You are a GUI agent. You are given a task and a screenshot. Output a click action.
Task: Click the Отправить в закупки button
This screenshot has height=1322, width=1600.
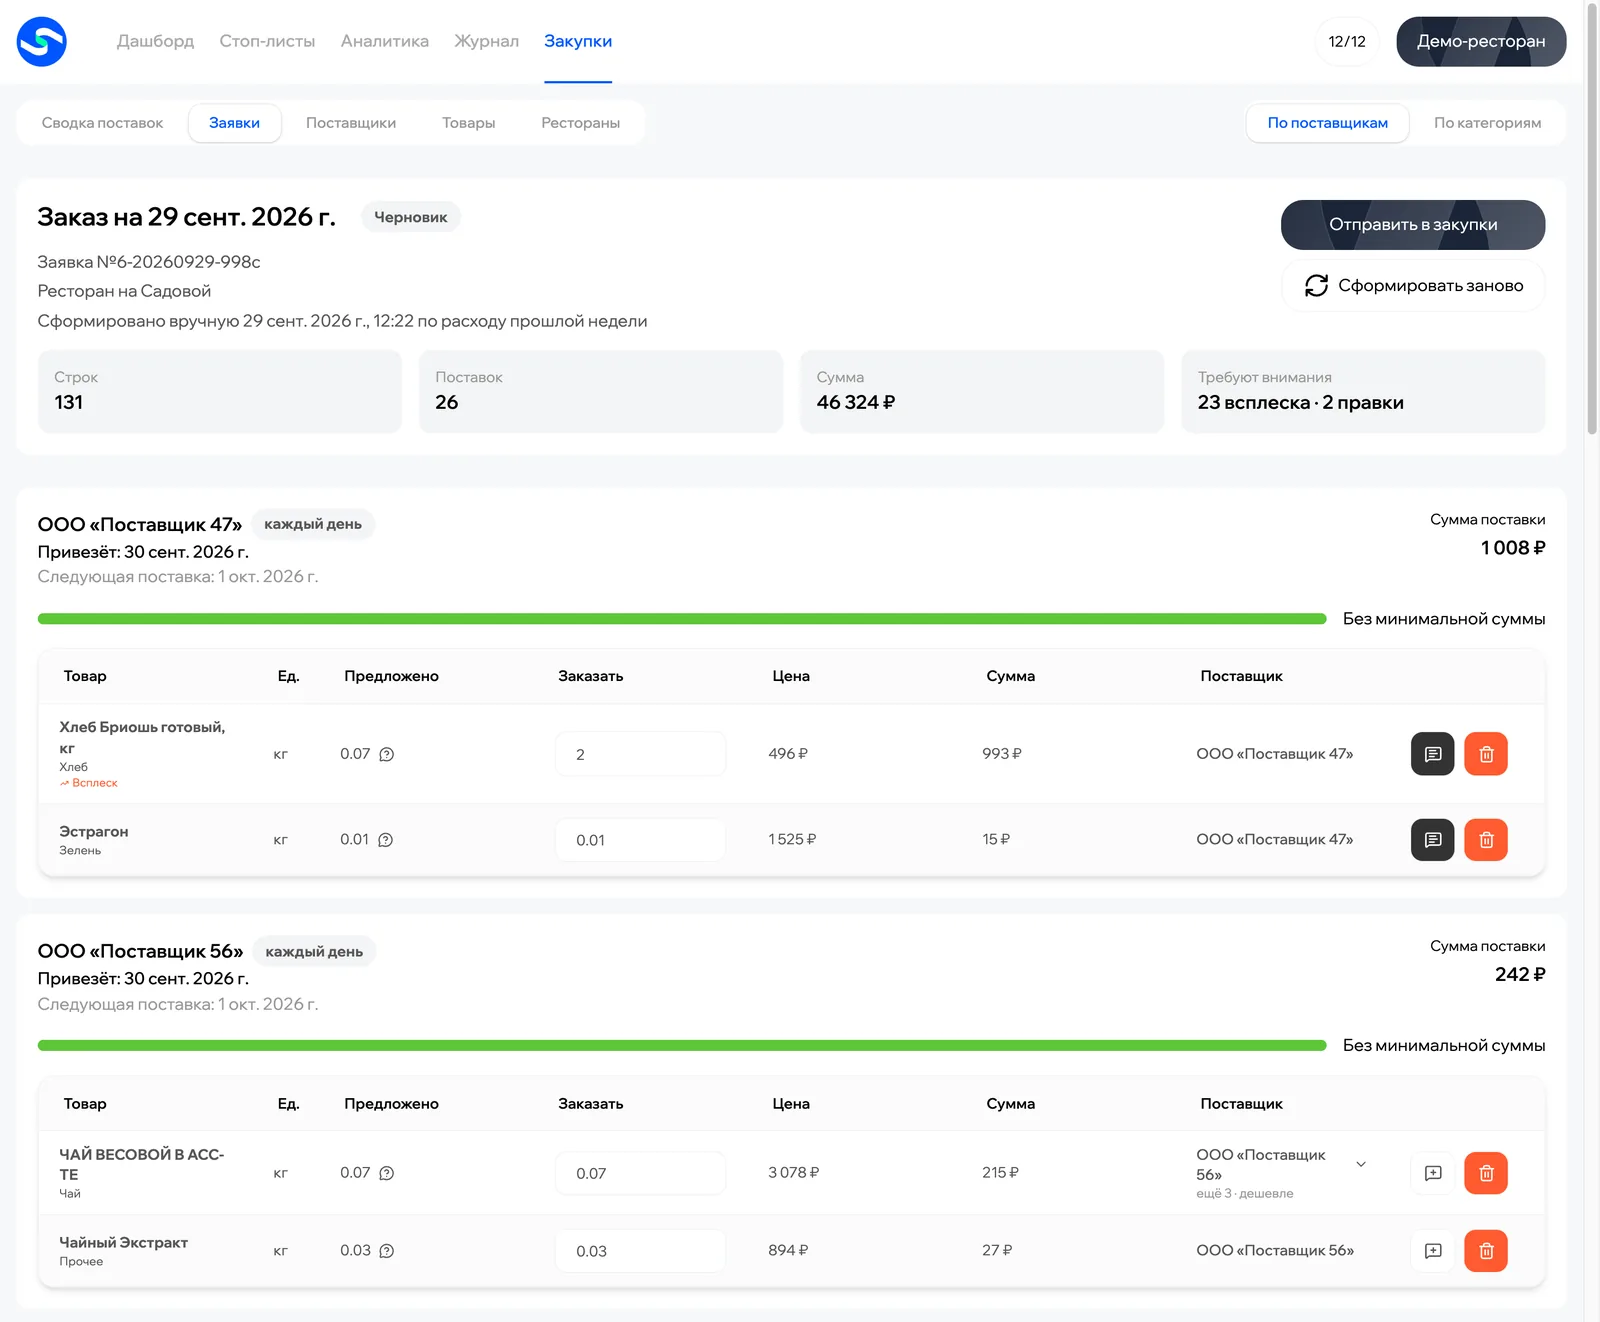click(1412, 225)
